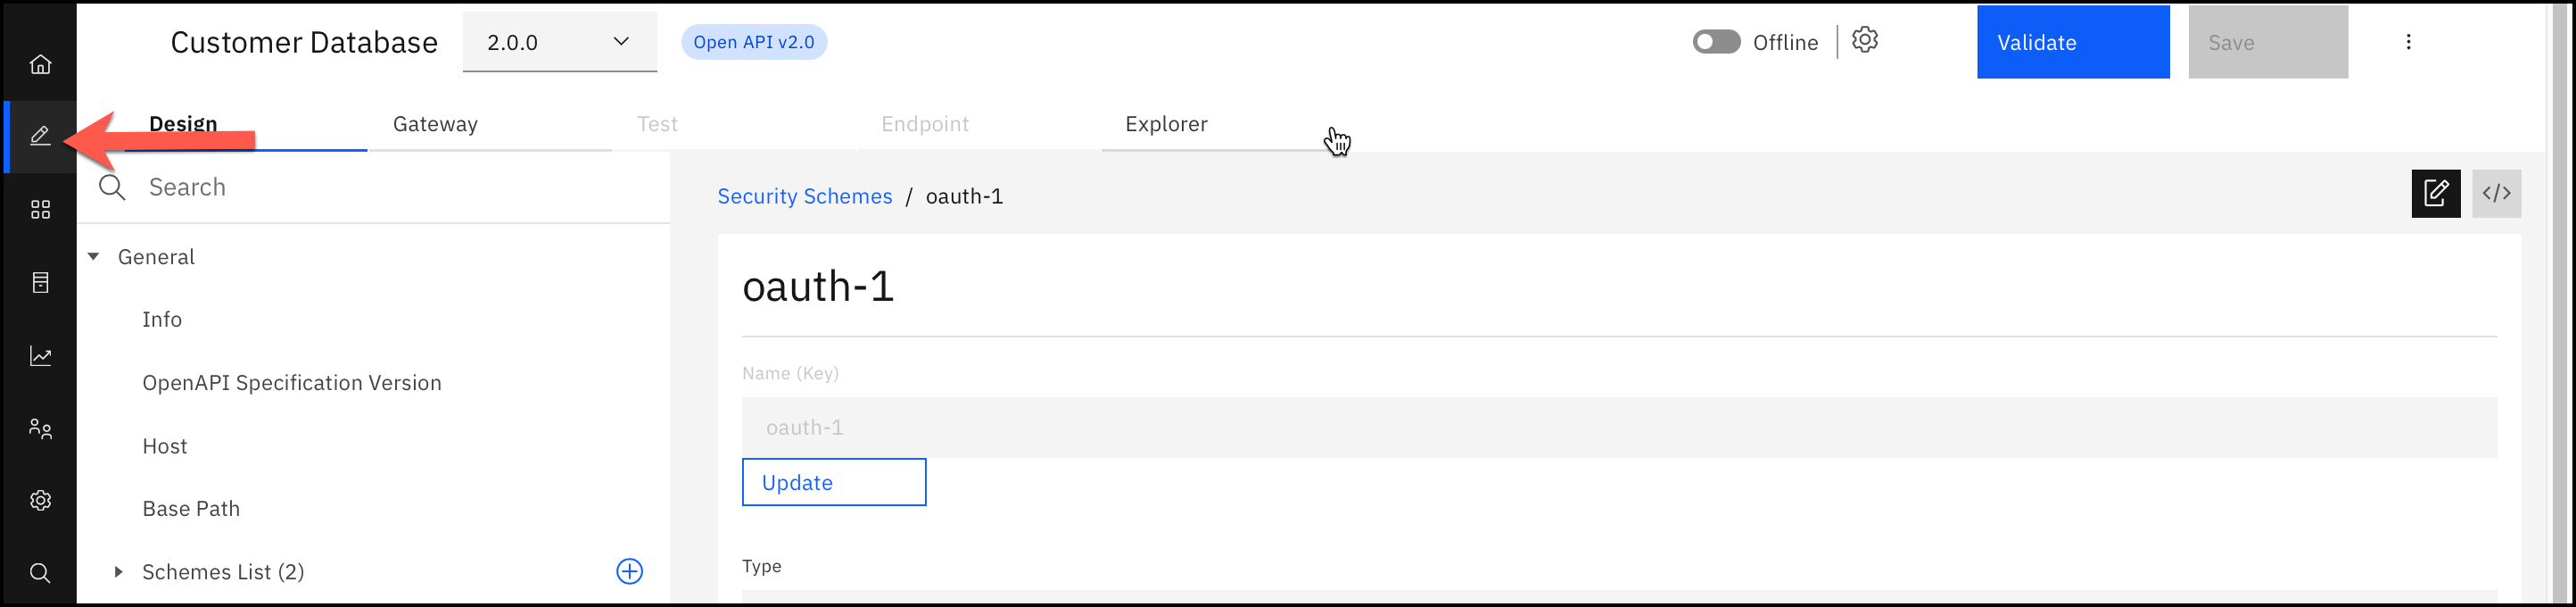Screen dimensions: 2576x607
Task: Expand the Schemes List tree item
Action: pyautogui.click(x=119, y=571)
